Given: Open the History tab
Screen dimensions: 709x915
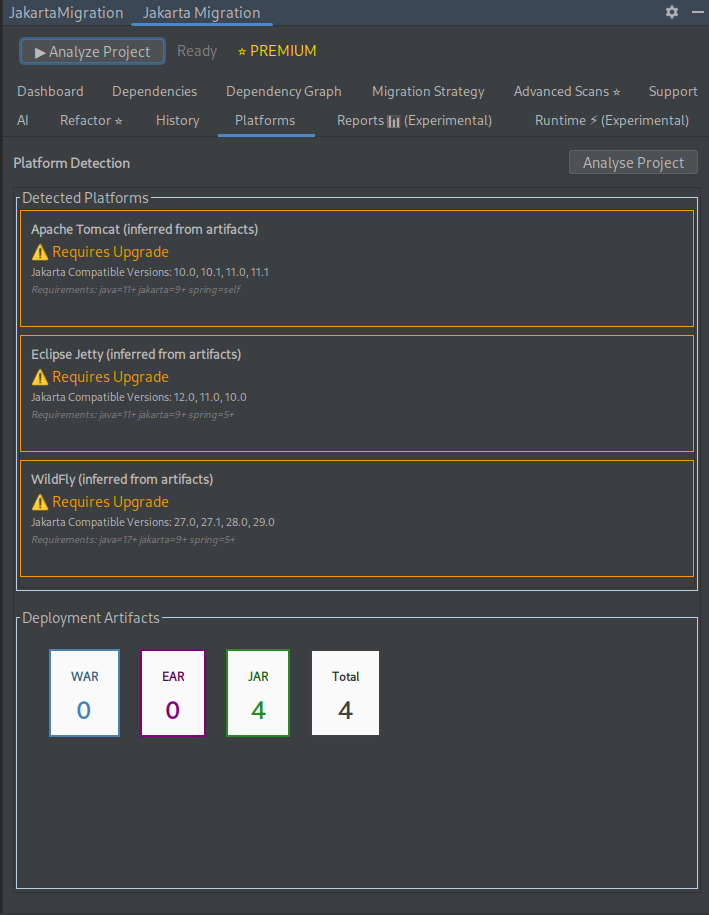Looking at the screenshot, I should [x=177, y=120].
